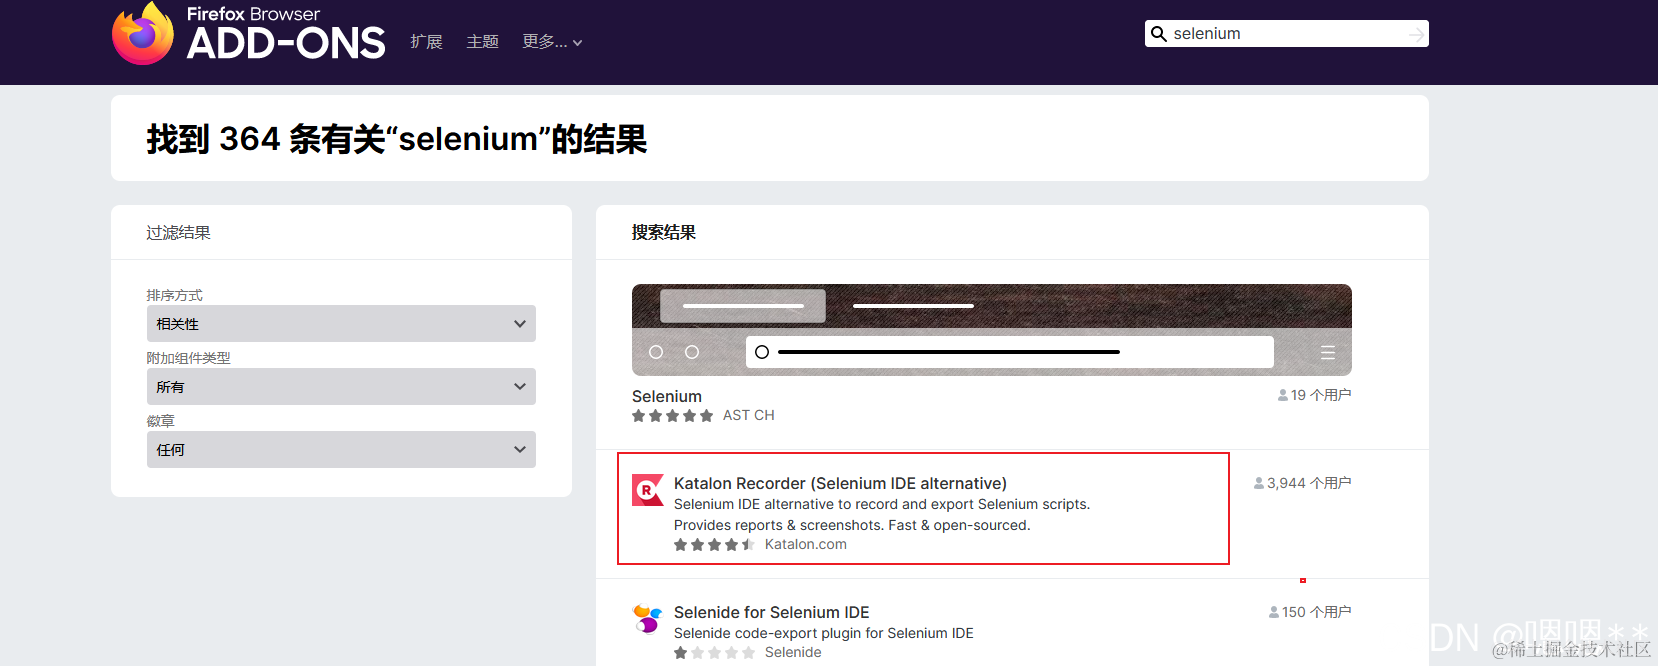Click the 3,944 个用户 count
The height and width of the screenshot is (666, 1658).
click(x=1302, y=483)
